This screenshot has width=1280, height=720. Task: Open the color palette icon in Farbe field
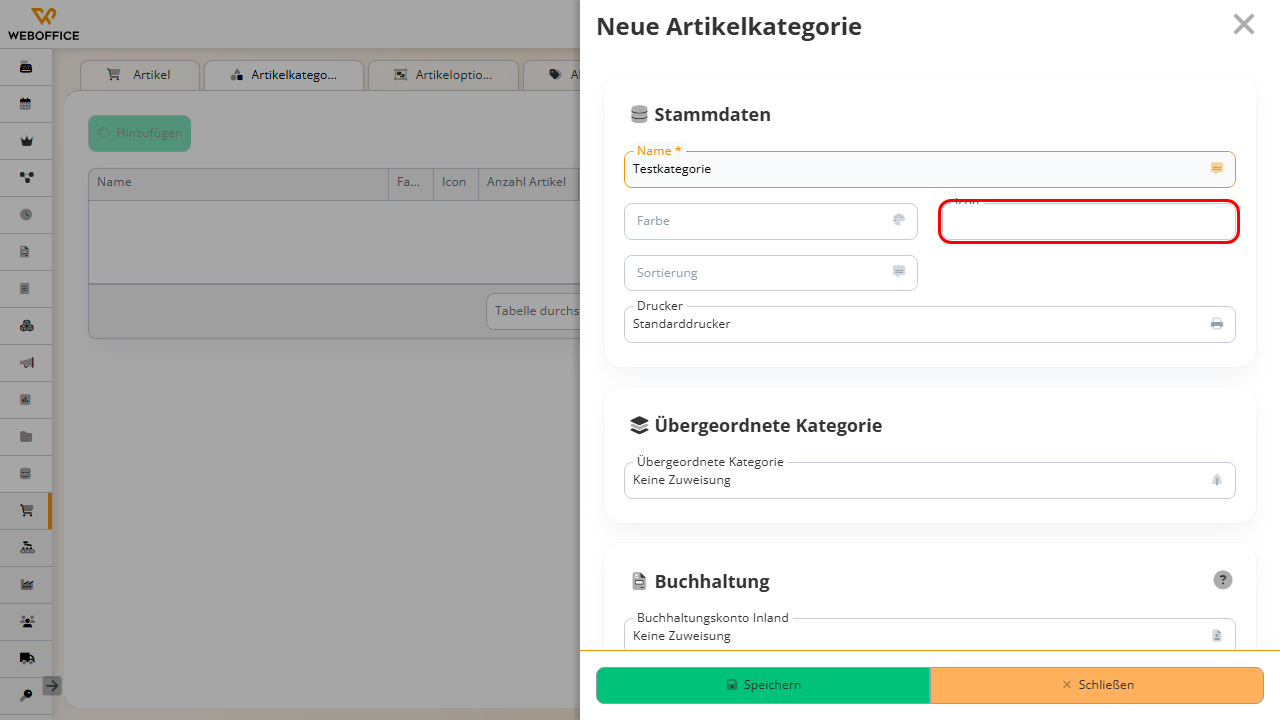899,220
